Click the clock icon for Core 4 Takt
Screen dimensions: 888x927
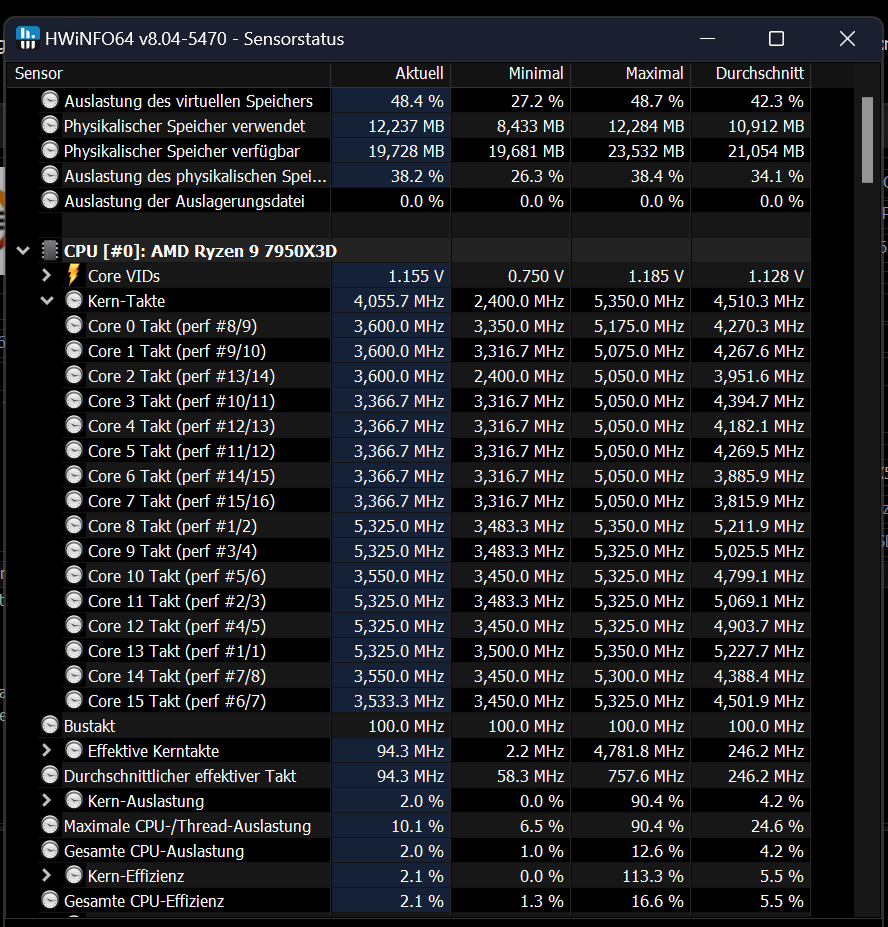74,425
